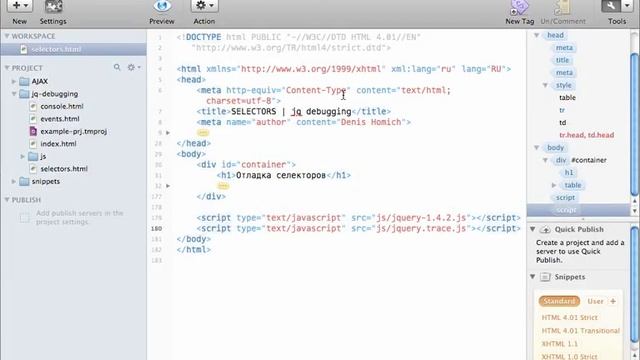Unfold the collapsed code at line 9

click(x=168, y=133)
